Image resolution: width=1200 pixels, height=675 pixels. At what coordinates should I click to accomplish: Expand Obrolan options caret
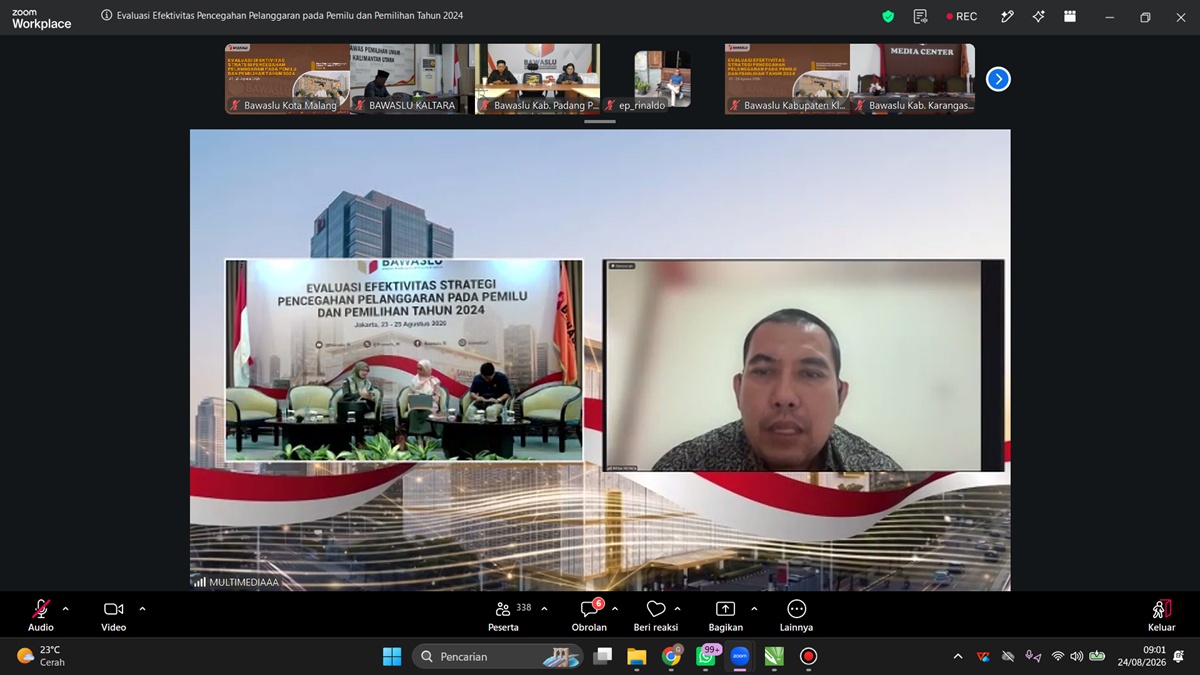point(614,608)
